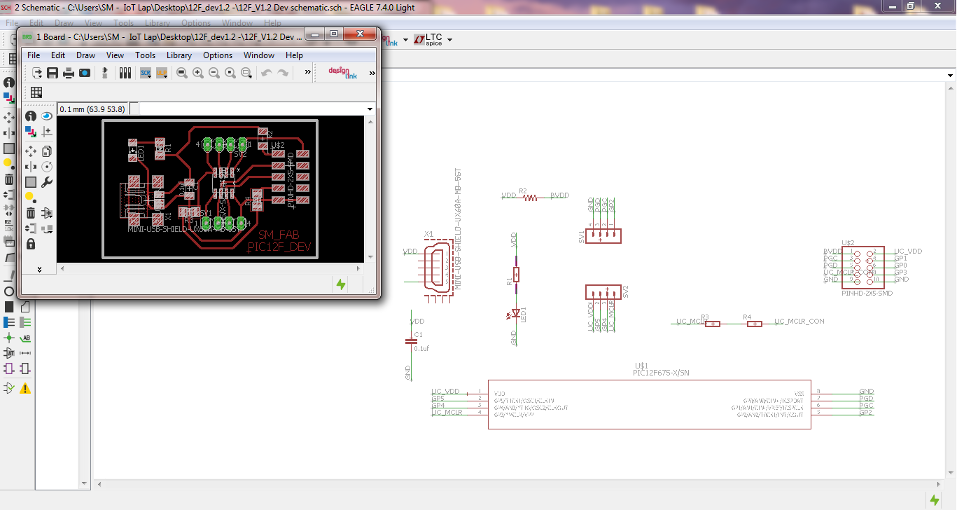Click the LTC spice button in Schematic toolbar
Viewport: 957px width, 510px height.
(x=428, y=40)
